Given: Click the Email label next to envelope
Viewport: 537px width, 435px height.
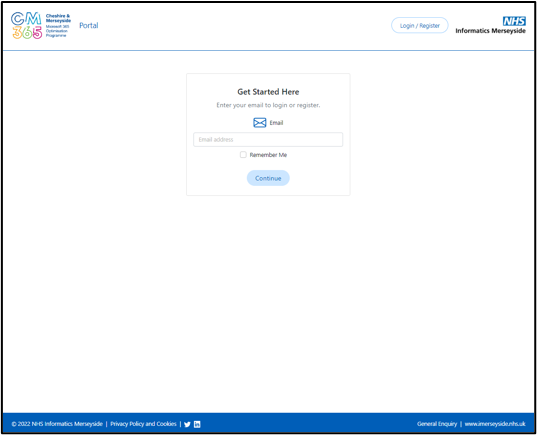Looking at the screenshot, I should pyautogui.click(x=276, y=123).
